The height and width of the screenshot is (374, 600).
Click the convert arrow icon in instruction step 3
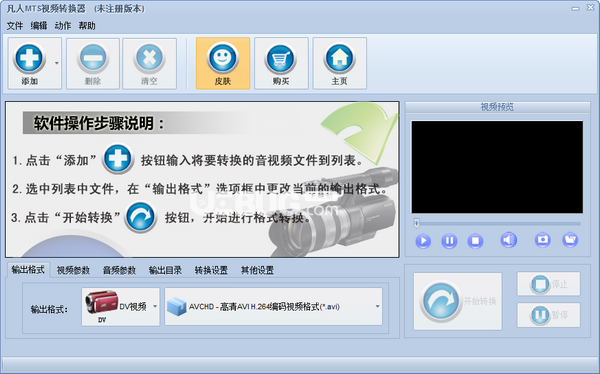pos(140,217)
